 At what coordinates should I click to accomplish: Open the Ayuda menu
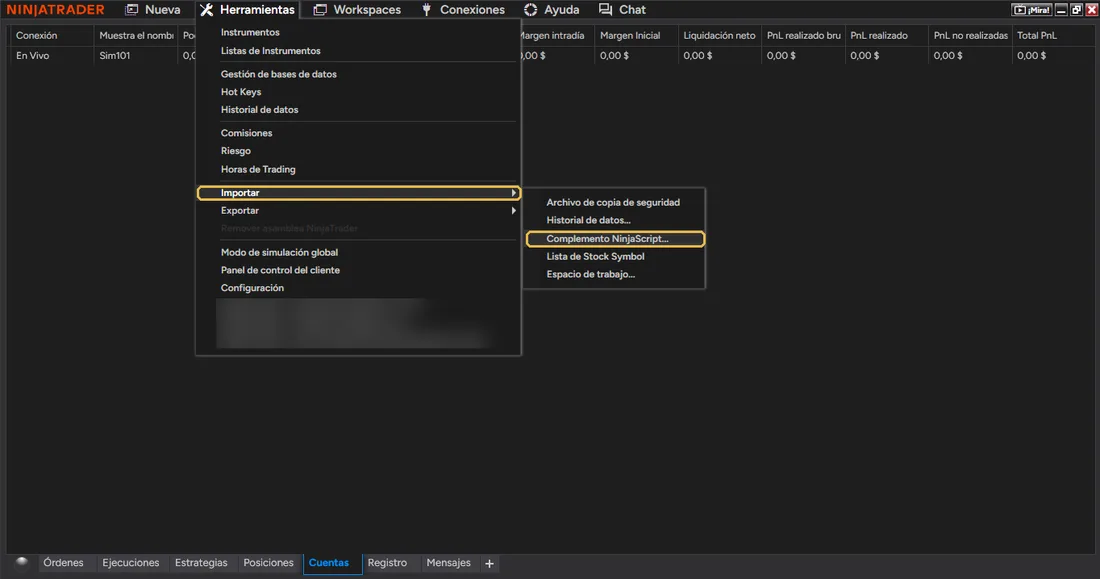point(561,10)
